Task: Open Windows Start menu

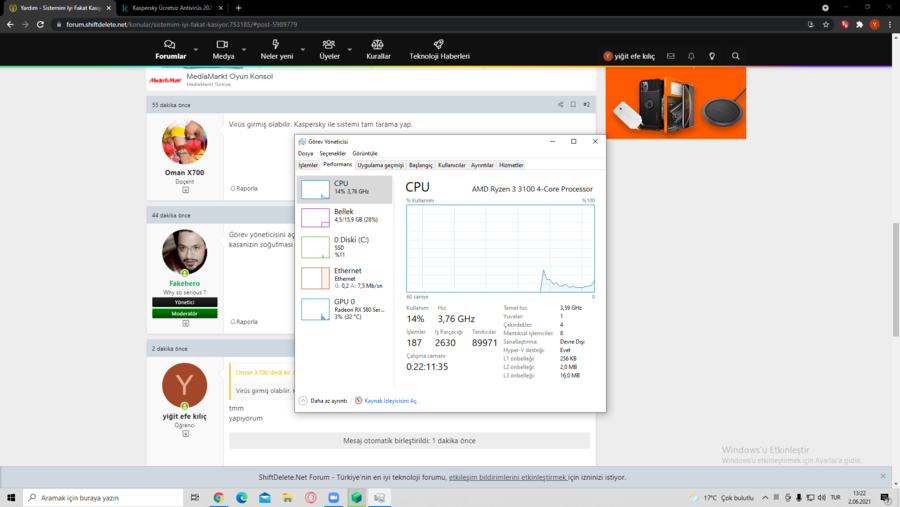Action: 11,497
